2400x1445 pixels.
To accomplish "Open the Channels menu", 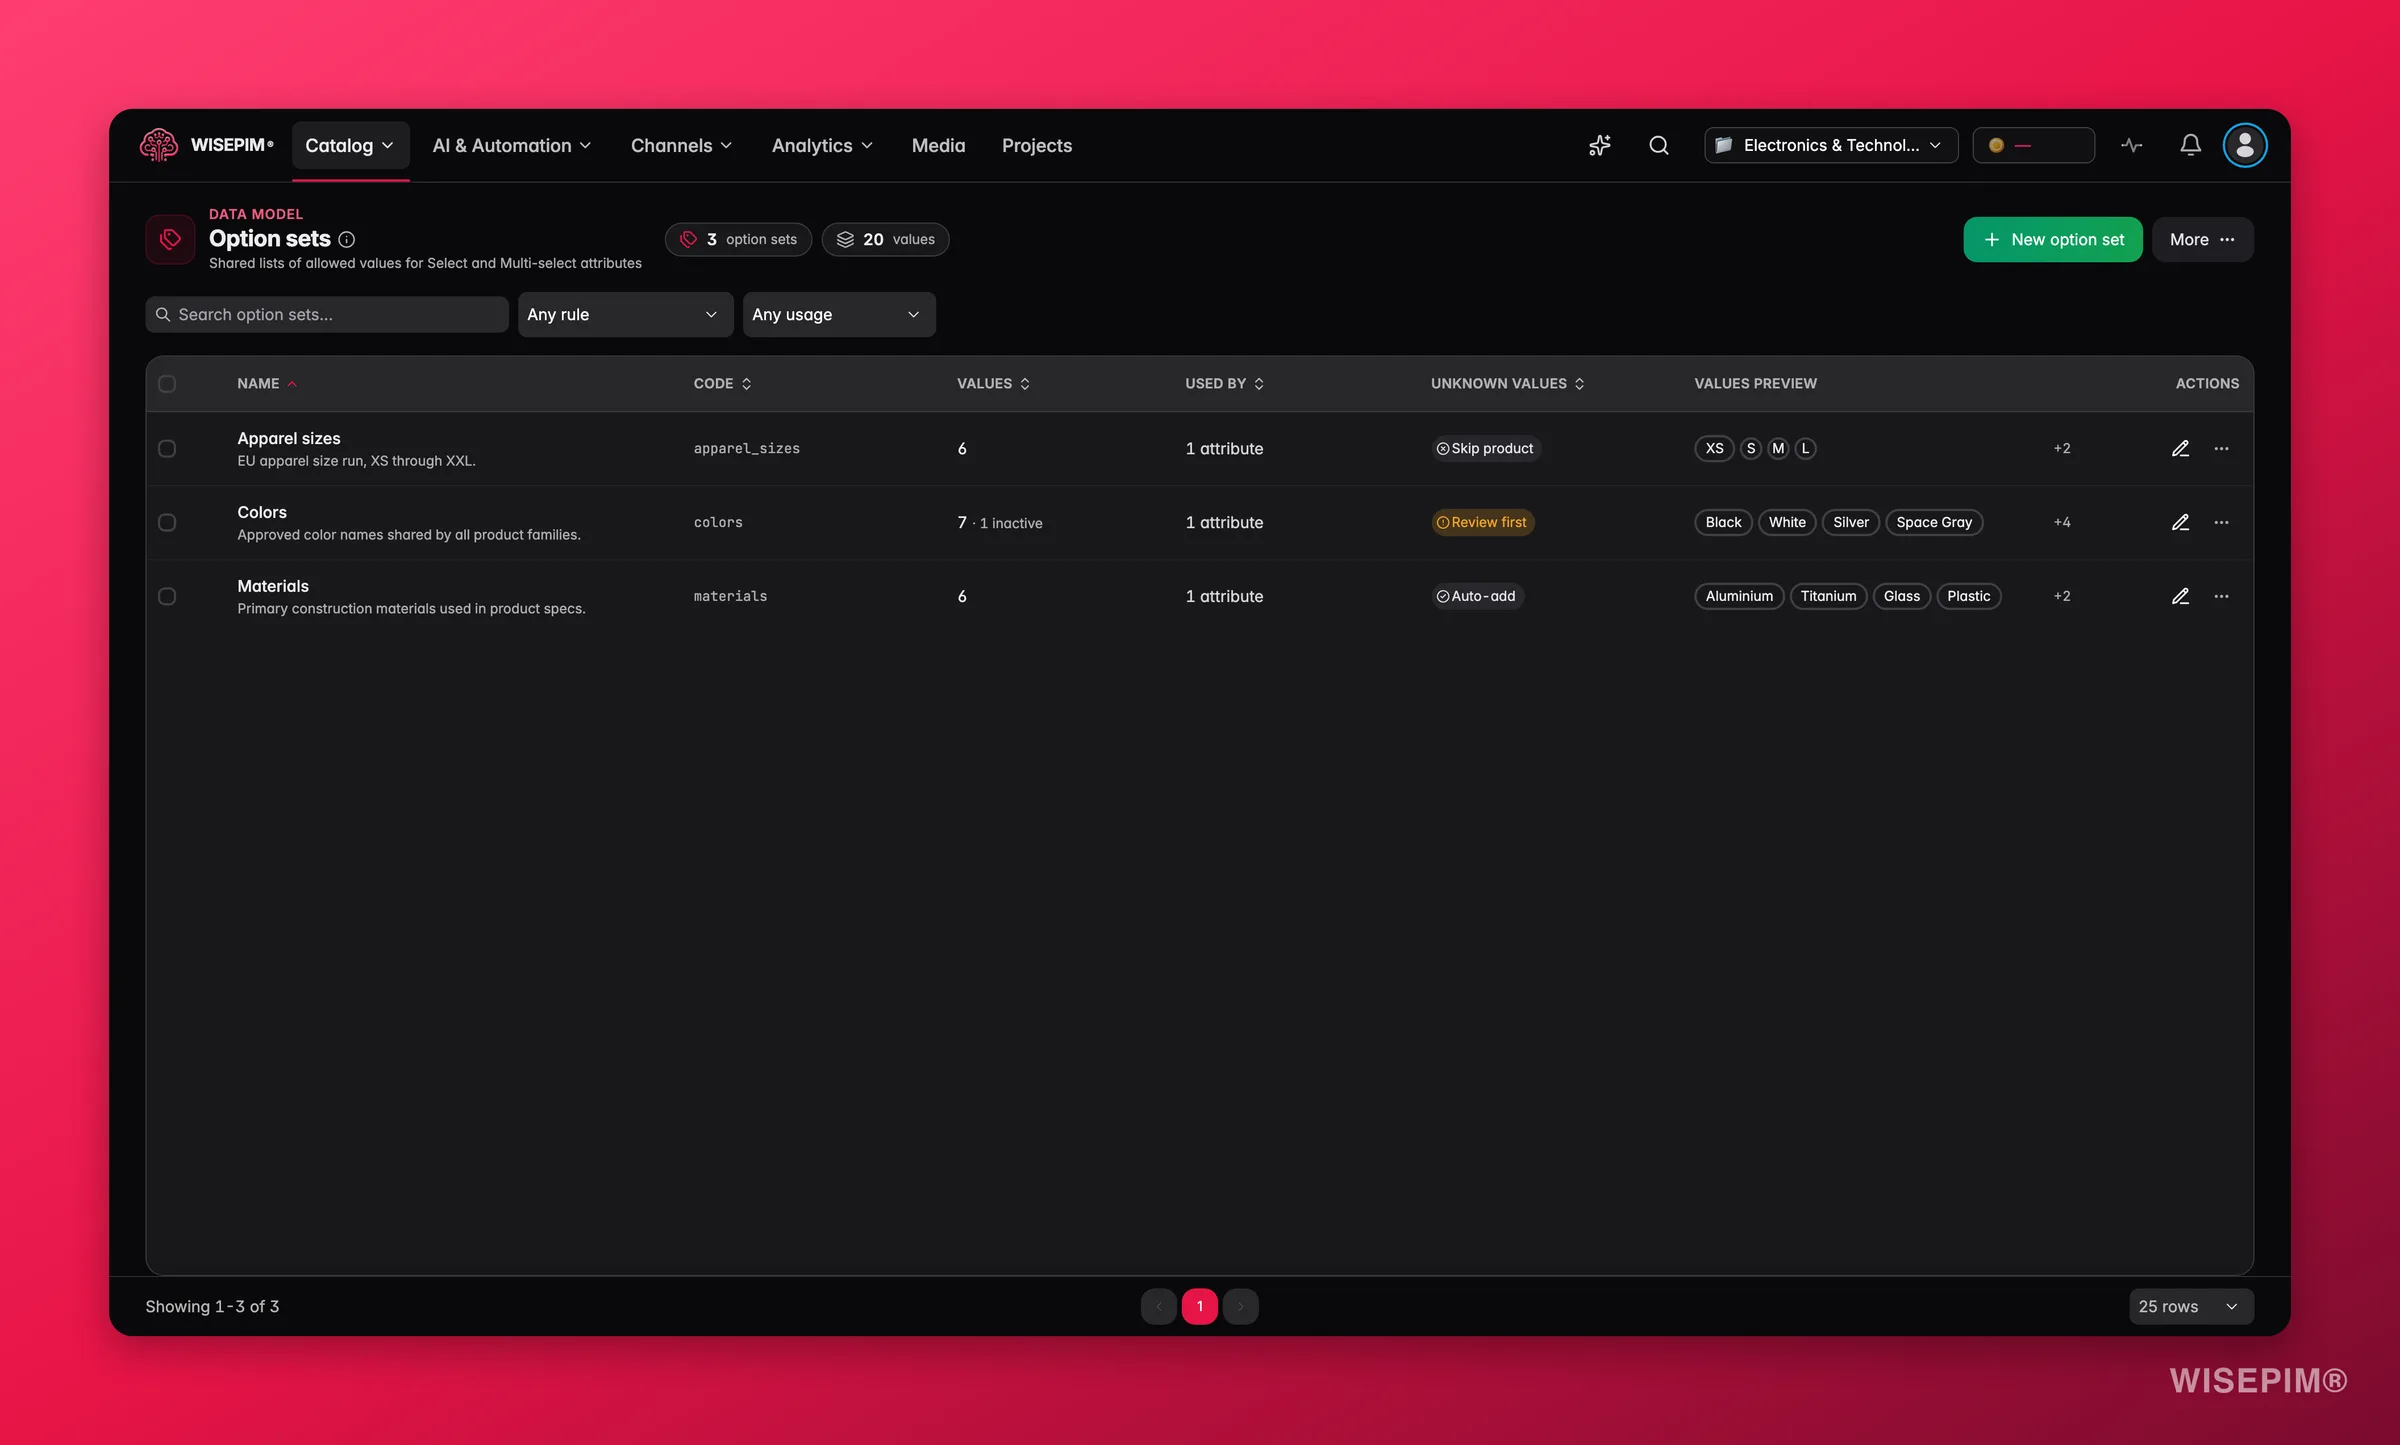I will pos(681,146).
